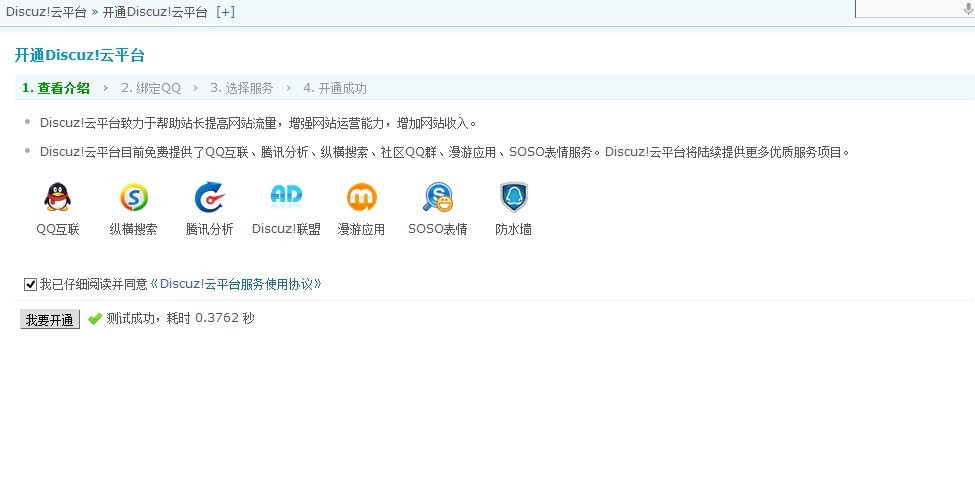Click the SOSO表情 icon
The height and width of the screenshot is (491, 975).
pyautogui.click(x=438, y=197)
